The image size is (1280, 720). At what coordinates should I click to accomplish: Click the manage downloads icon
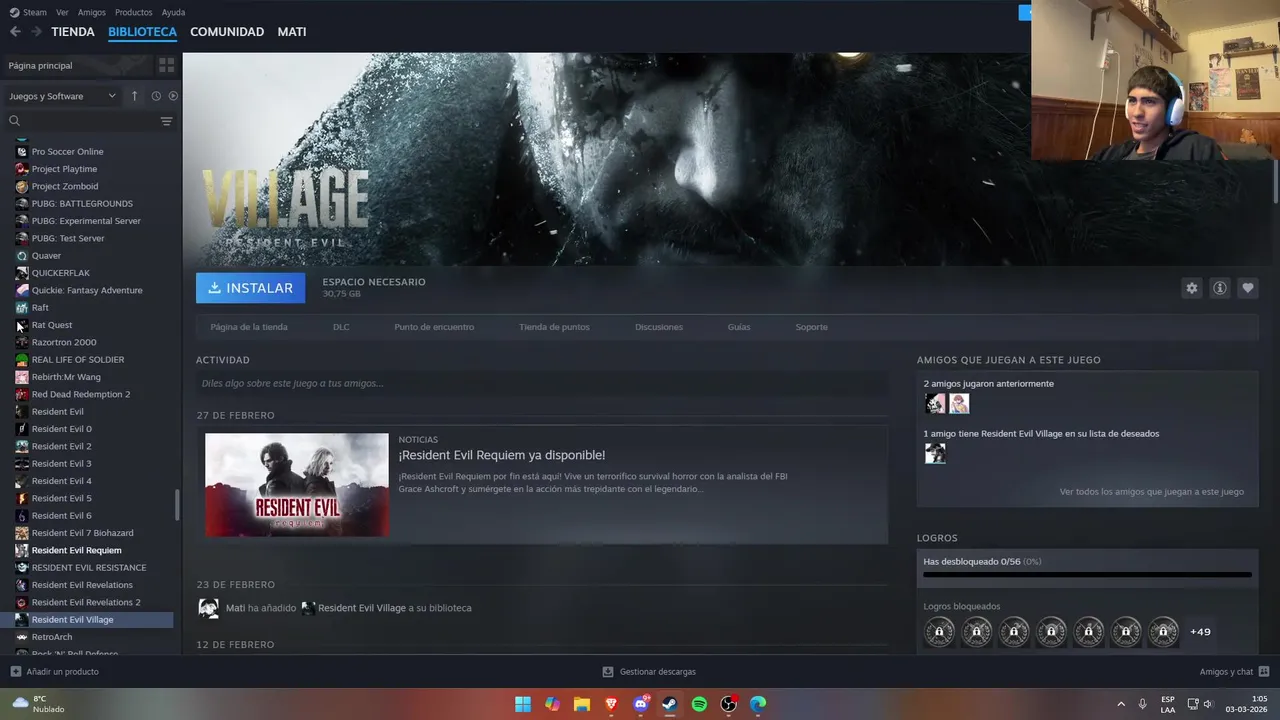(608, 672)
